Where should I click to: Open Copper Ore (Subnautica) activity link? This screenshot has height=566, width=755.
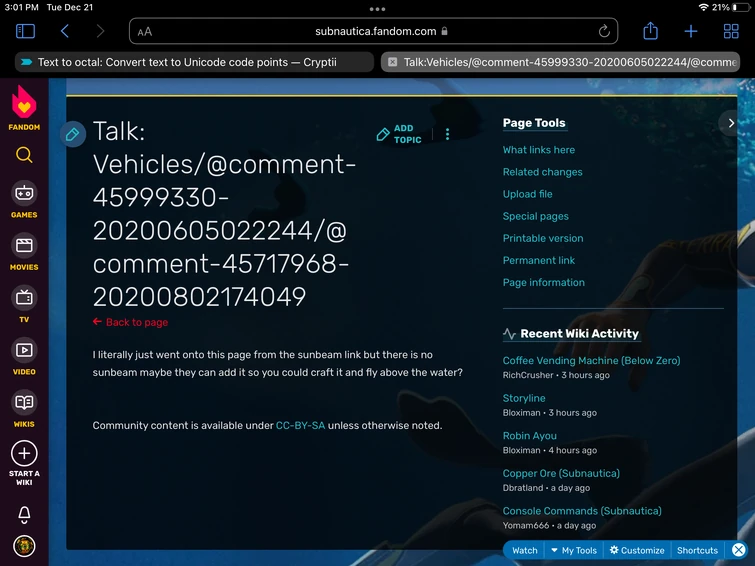(561, 473)
